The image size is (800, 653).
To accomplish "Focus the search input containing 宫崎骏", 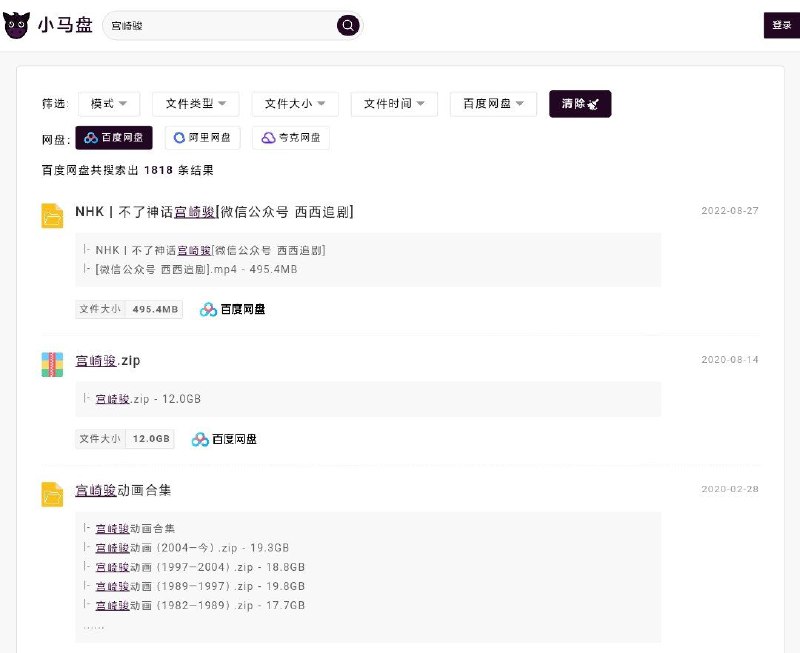I will tap(220, 26).
